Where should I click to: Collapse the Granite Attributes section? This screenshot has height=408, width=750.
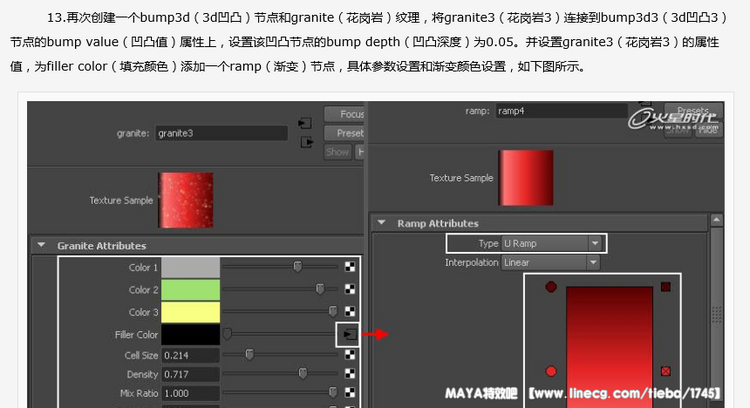[41, 245]
